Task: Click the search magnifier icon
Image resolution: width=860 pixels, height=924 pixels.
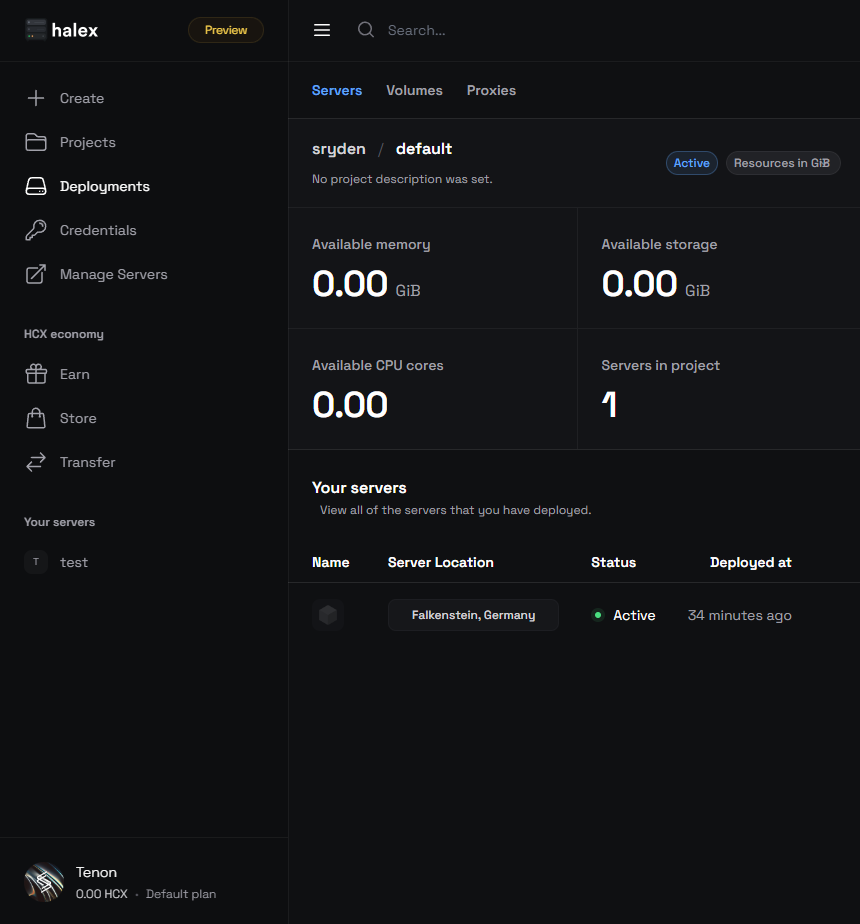Action: click(366, 30)
